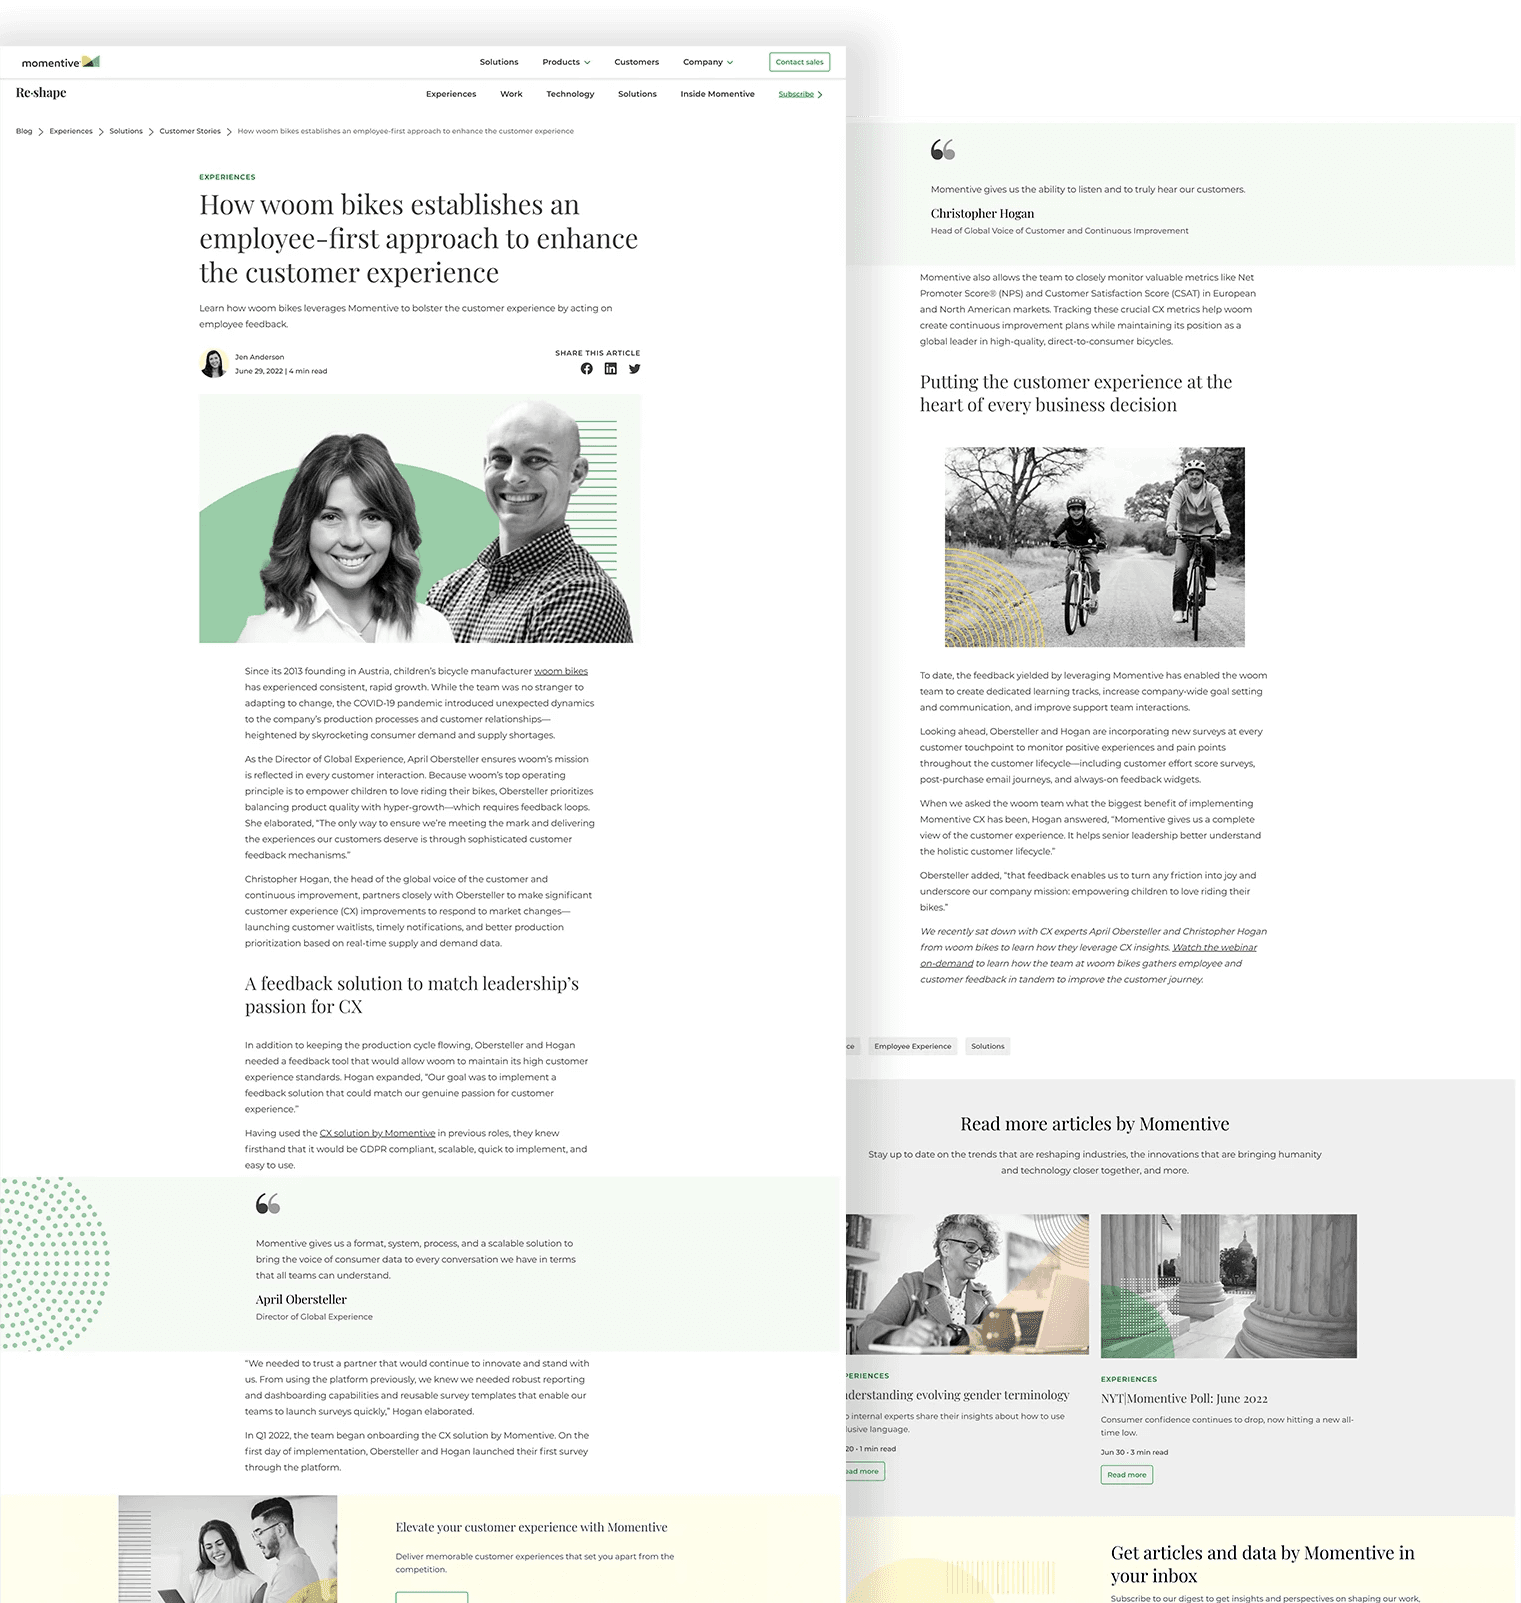Screen dimensions: 1521x1603
Task: Share article on Facebook icon
Action: (586, 369)
